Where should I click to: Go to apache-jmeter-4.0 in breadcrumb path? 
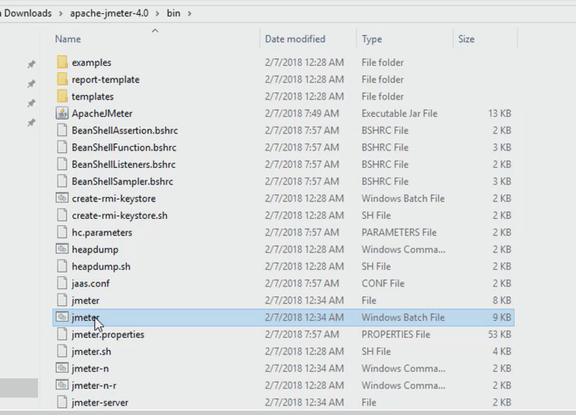[109, 13]
